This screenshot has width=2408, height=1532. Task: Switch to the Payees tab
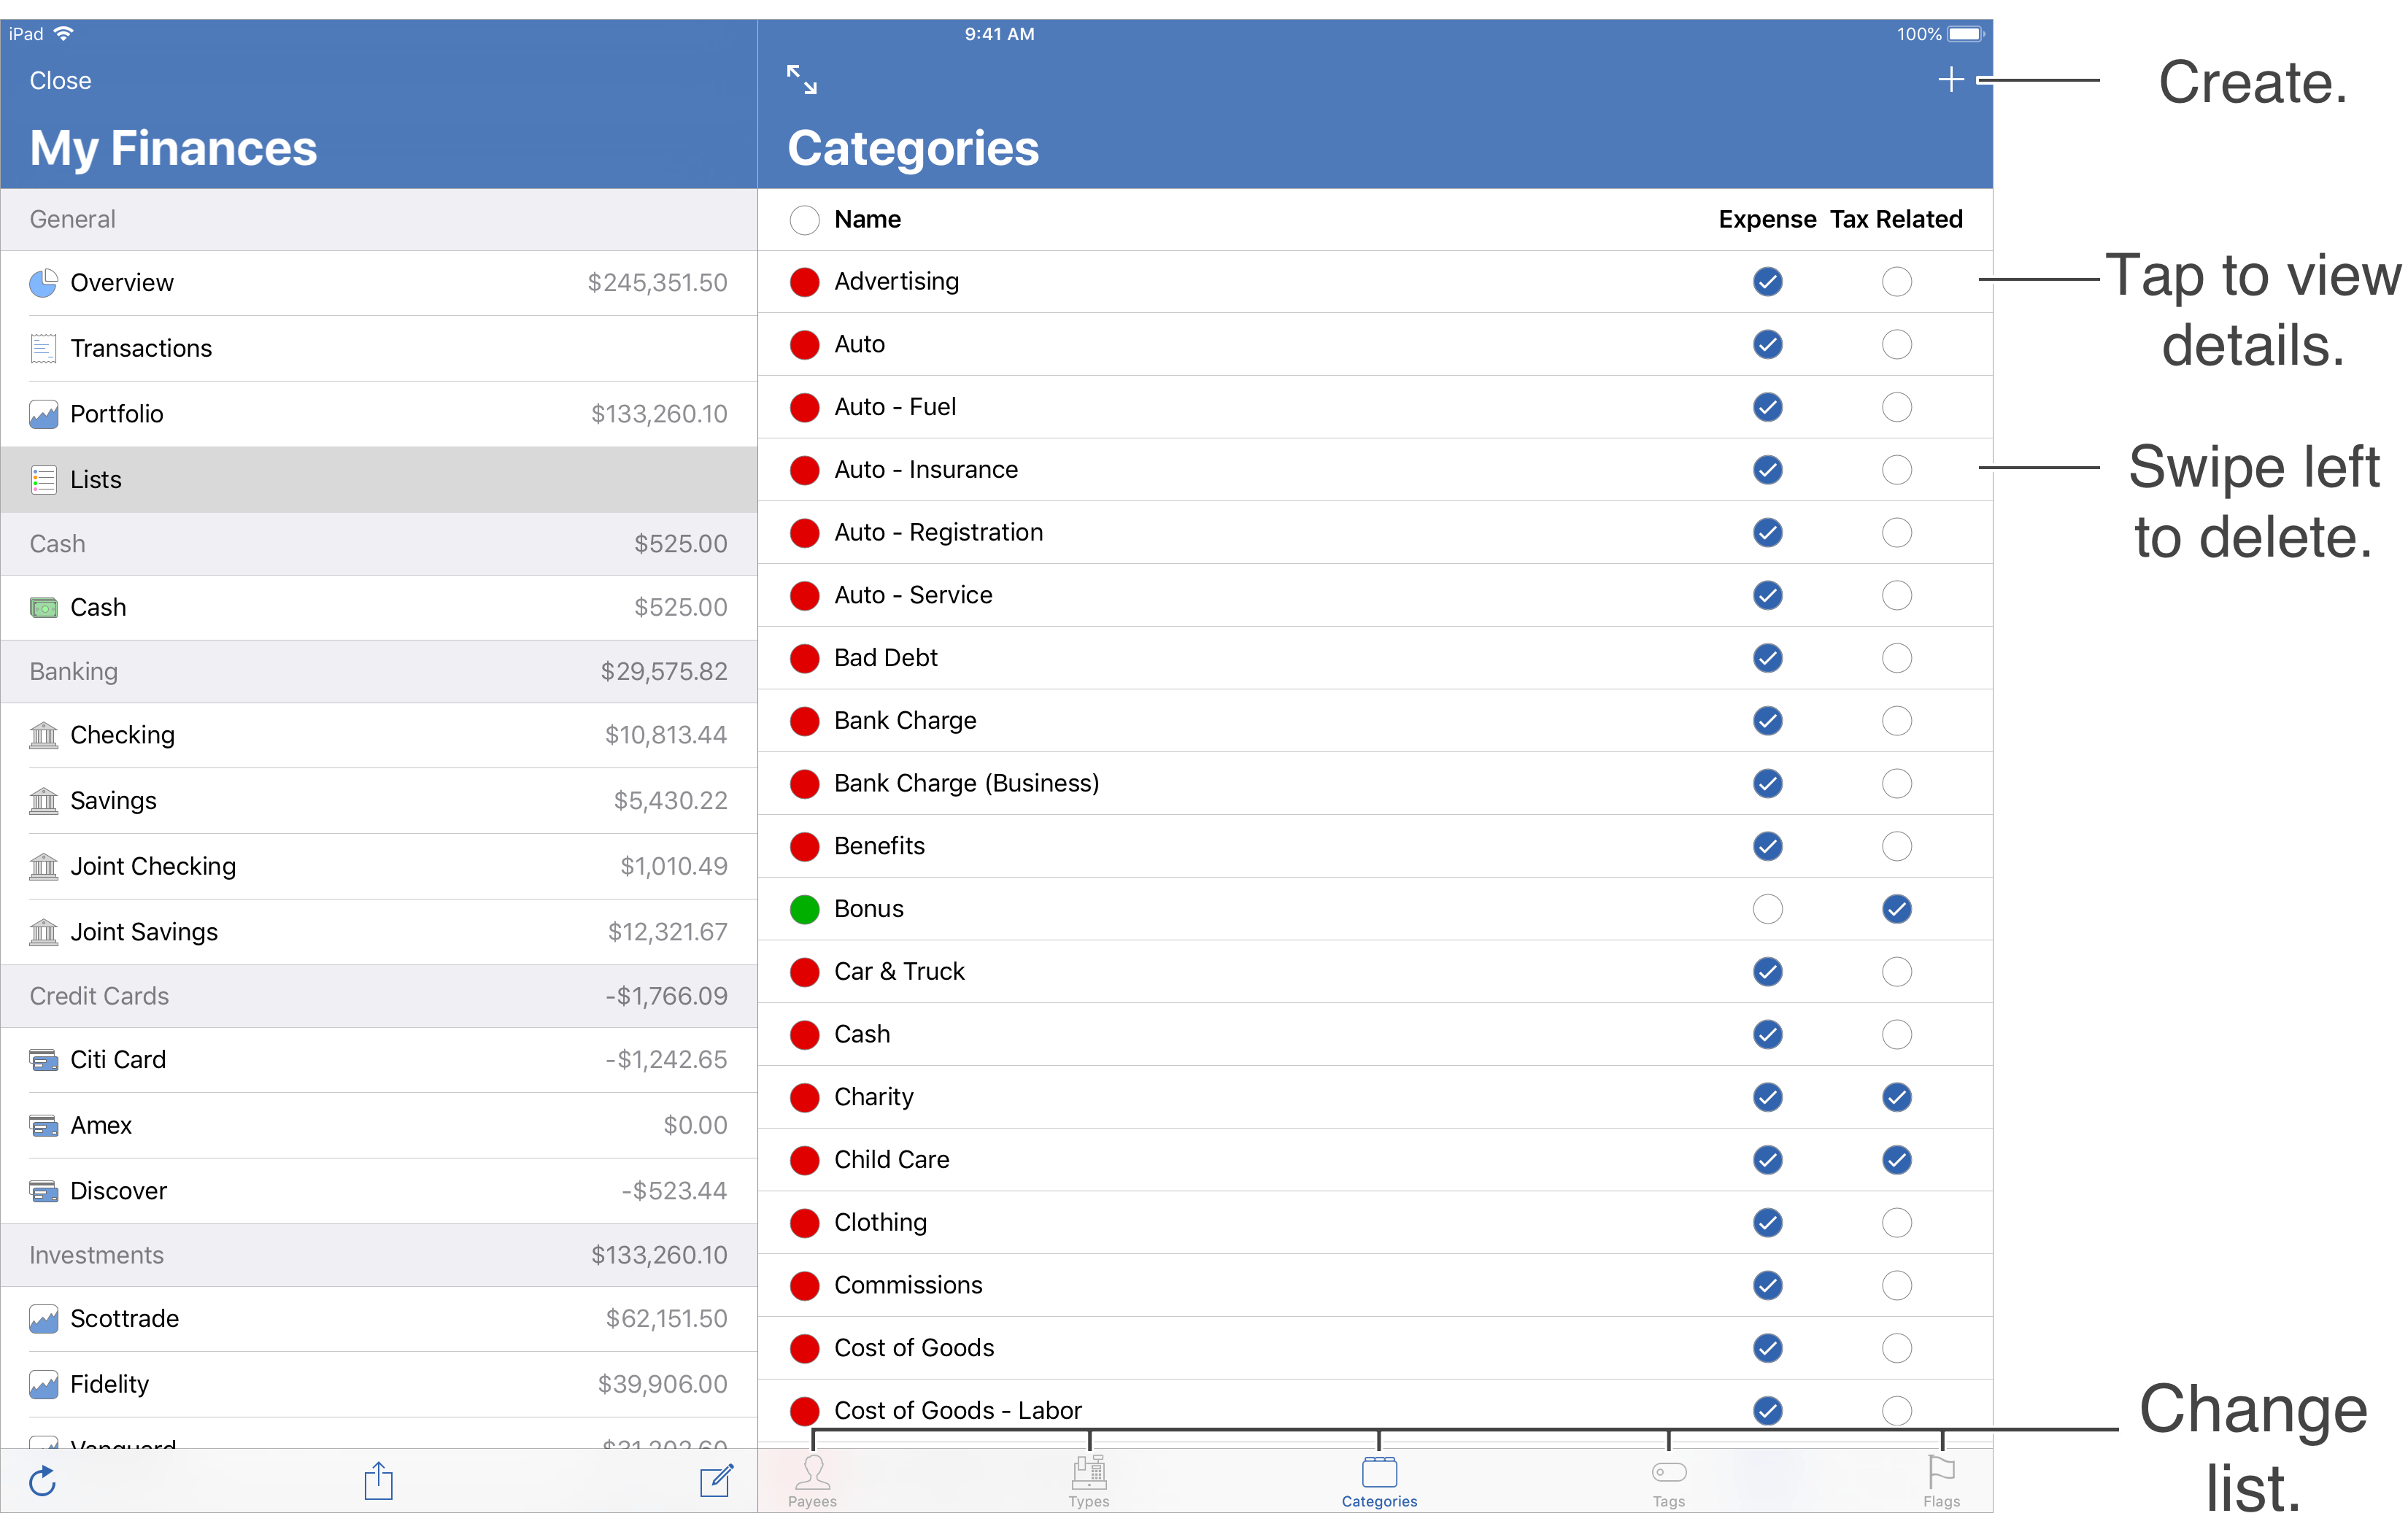tap(812, 1481)
